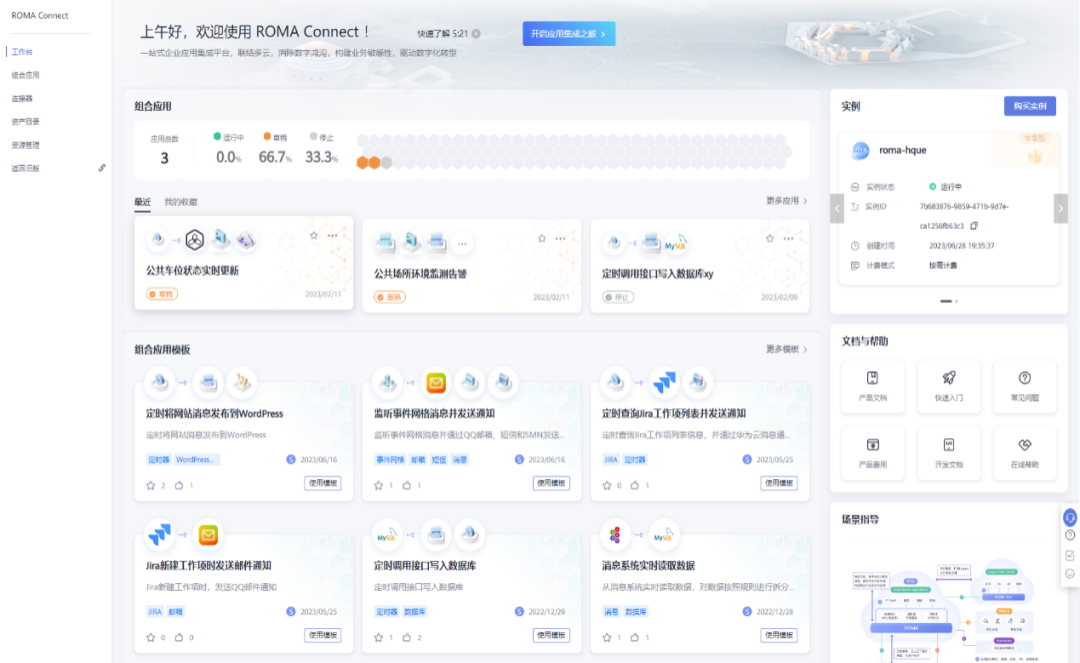This screenshot has width=1080, height=663.
Task: Select the second carousel pagination dot
Action: [956, 301]
